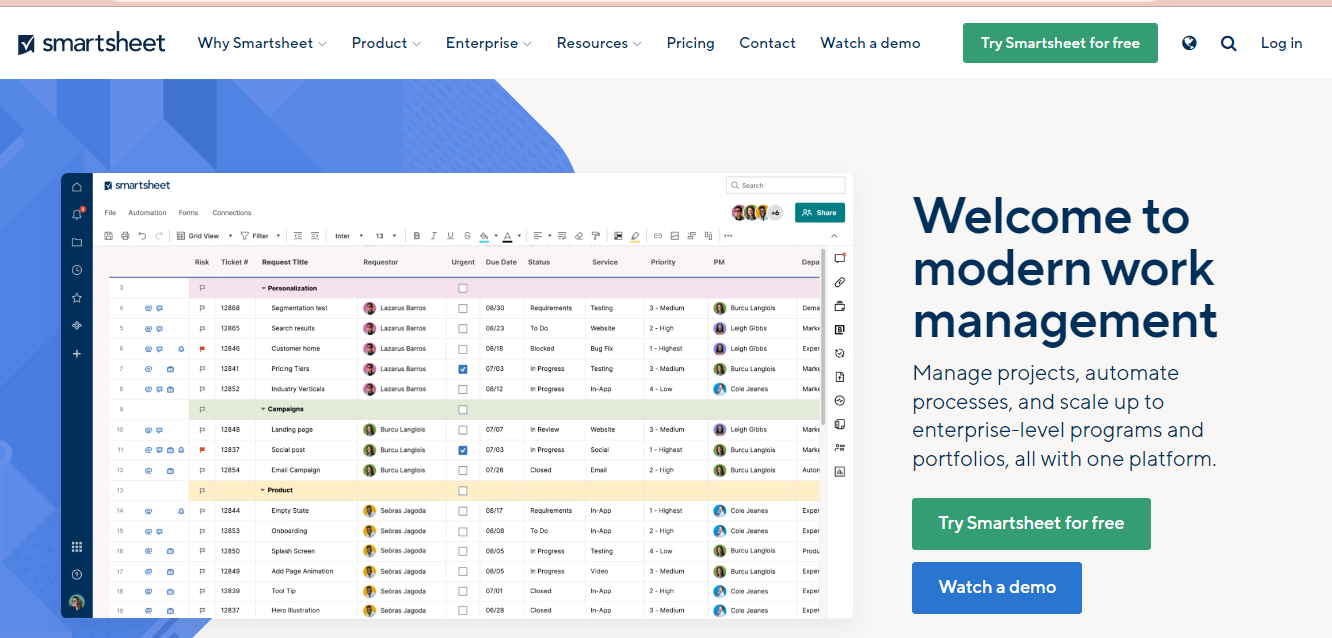Click Watch a demo link in navigation
Screen dimensions: 1332x638
[x=870, y=43]
